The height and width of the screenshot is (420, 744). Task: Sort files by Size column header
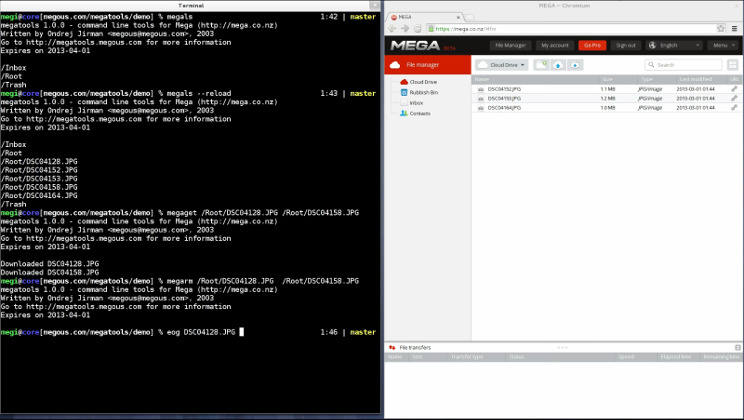tap(607, 79)
